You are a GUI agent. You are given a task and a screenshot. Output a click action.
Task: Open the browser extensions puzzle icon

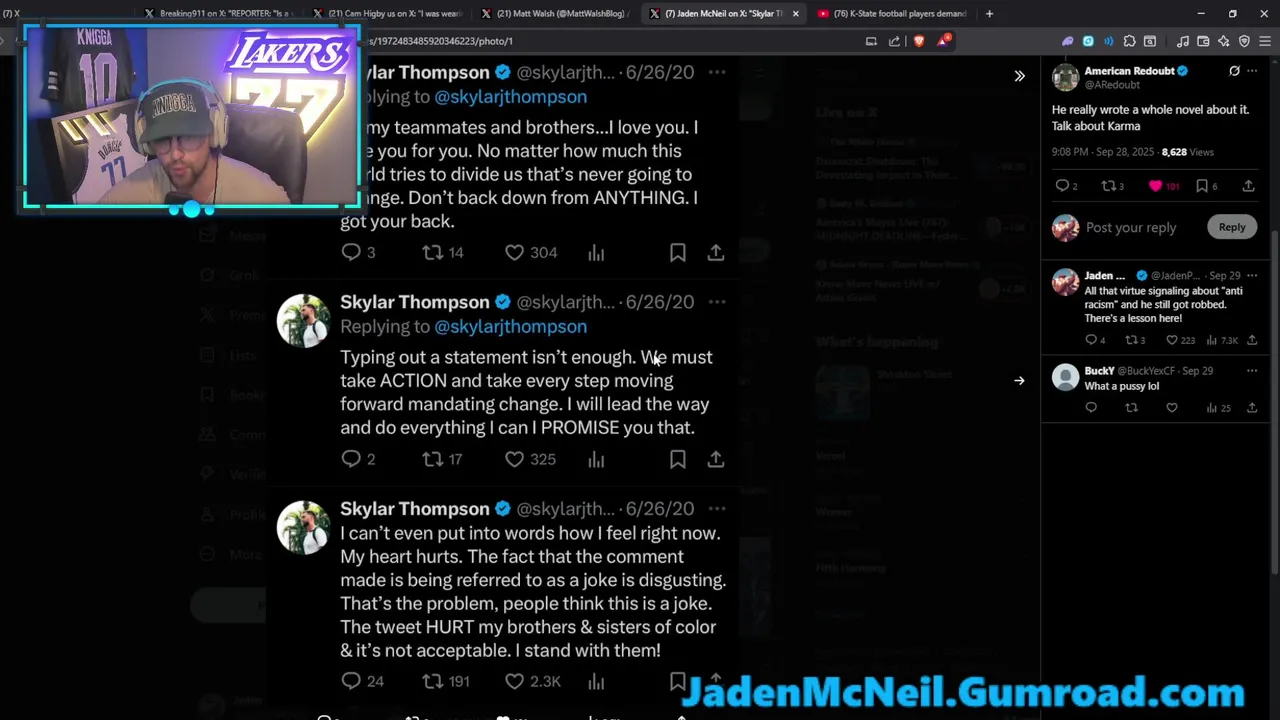(x=1129, y=41)
